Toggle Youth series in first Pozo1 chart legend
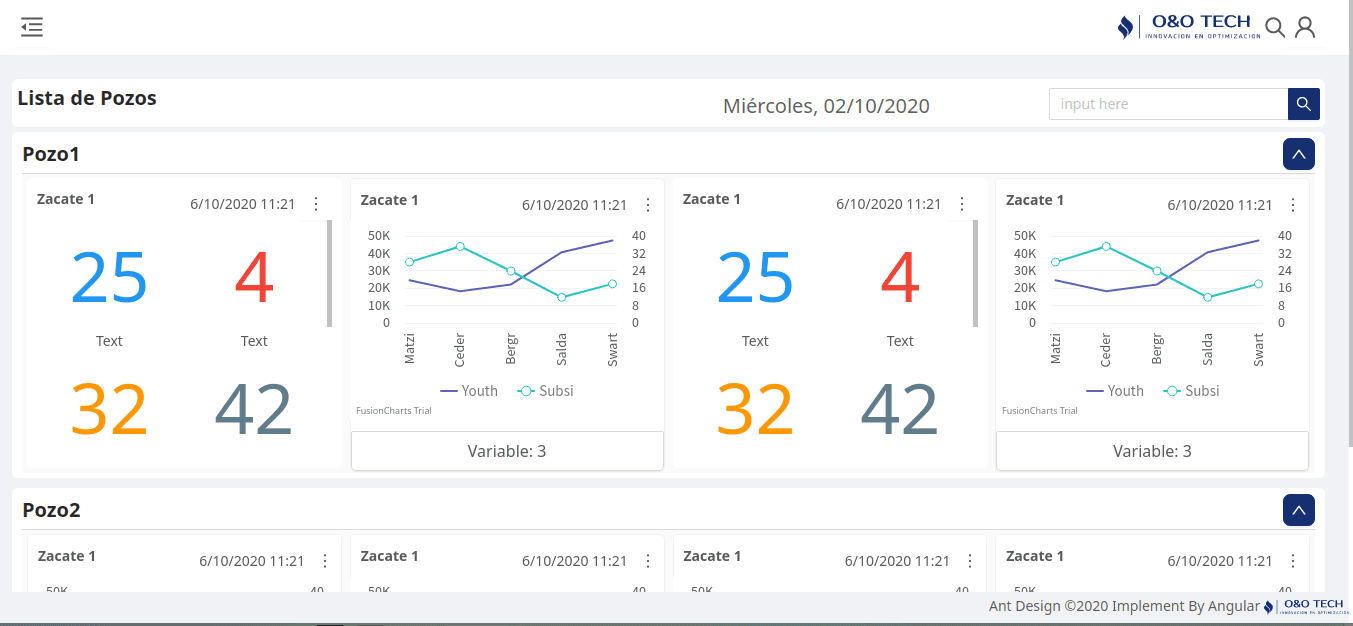This screenshot has height=626, width=1353. click(x=469, y=391)
